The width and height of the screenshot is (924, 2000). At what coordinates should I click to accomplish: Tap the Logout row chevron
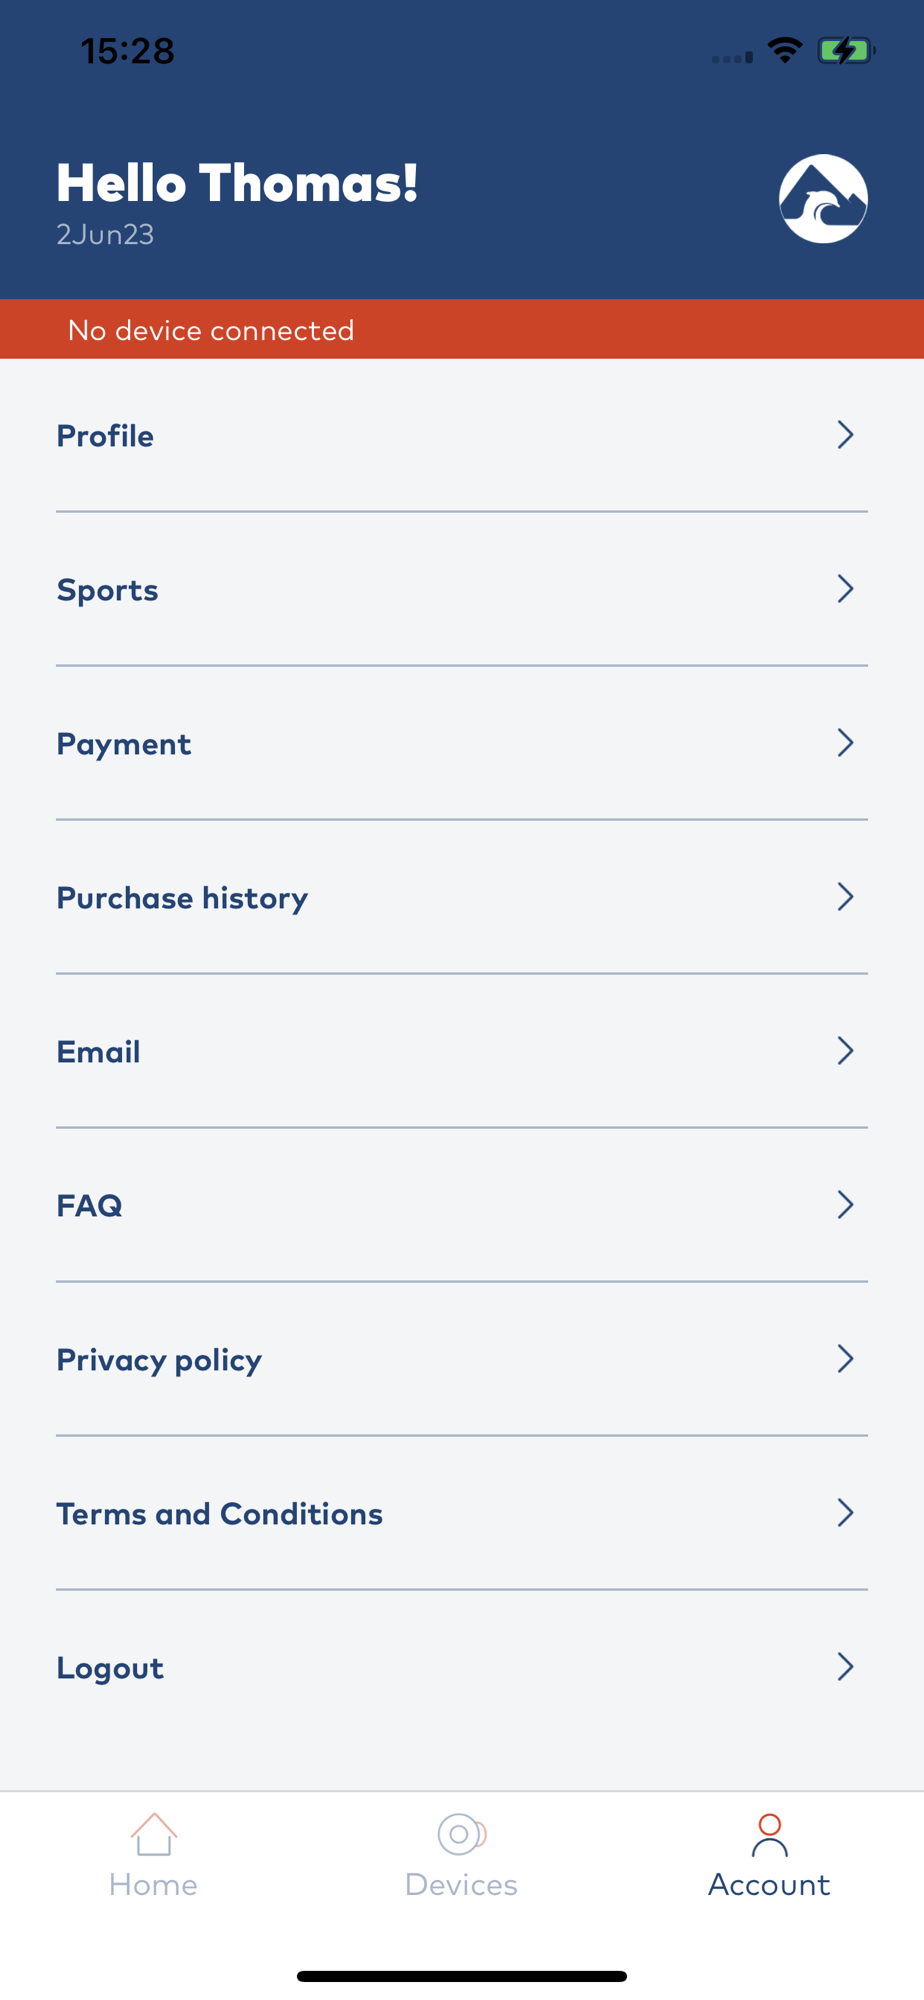tap(845, 1667)
